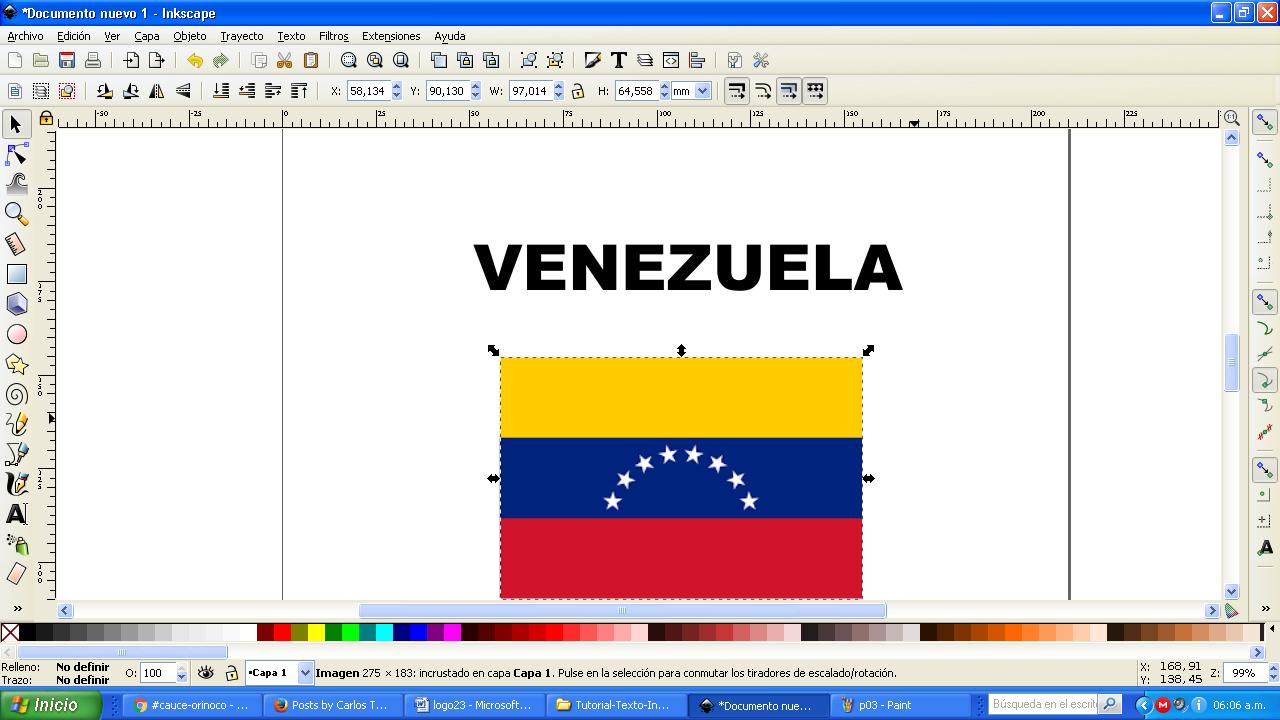Select the Spiral tool

(17, 394)
